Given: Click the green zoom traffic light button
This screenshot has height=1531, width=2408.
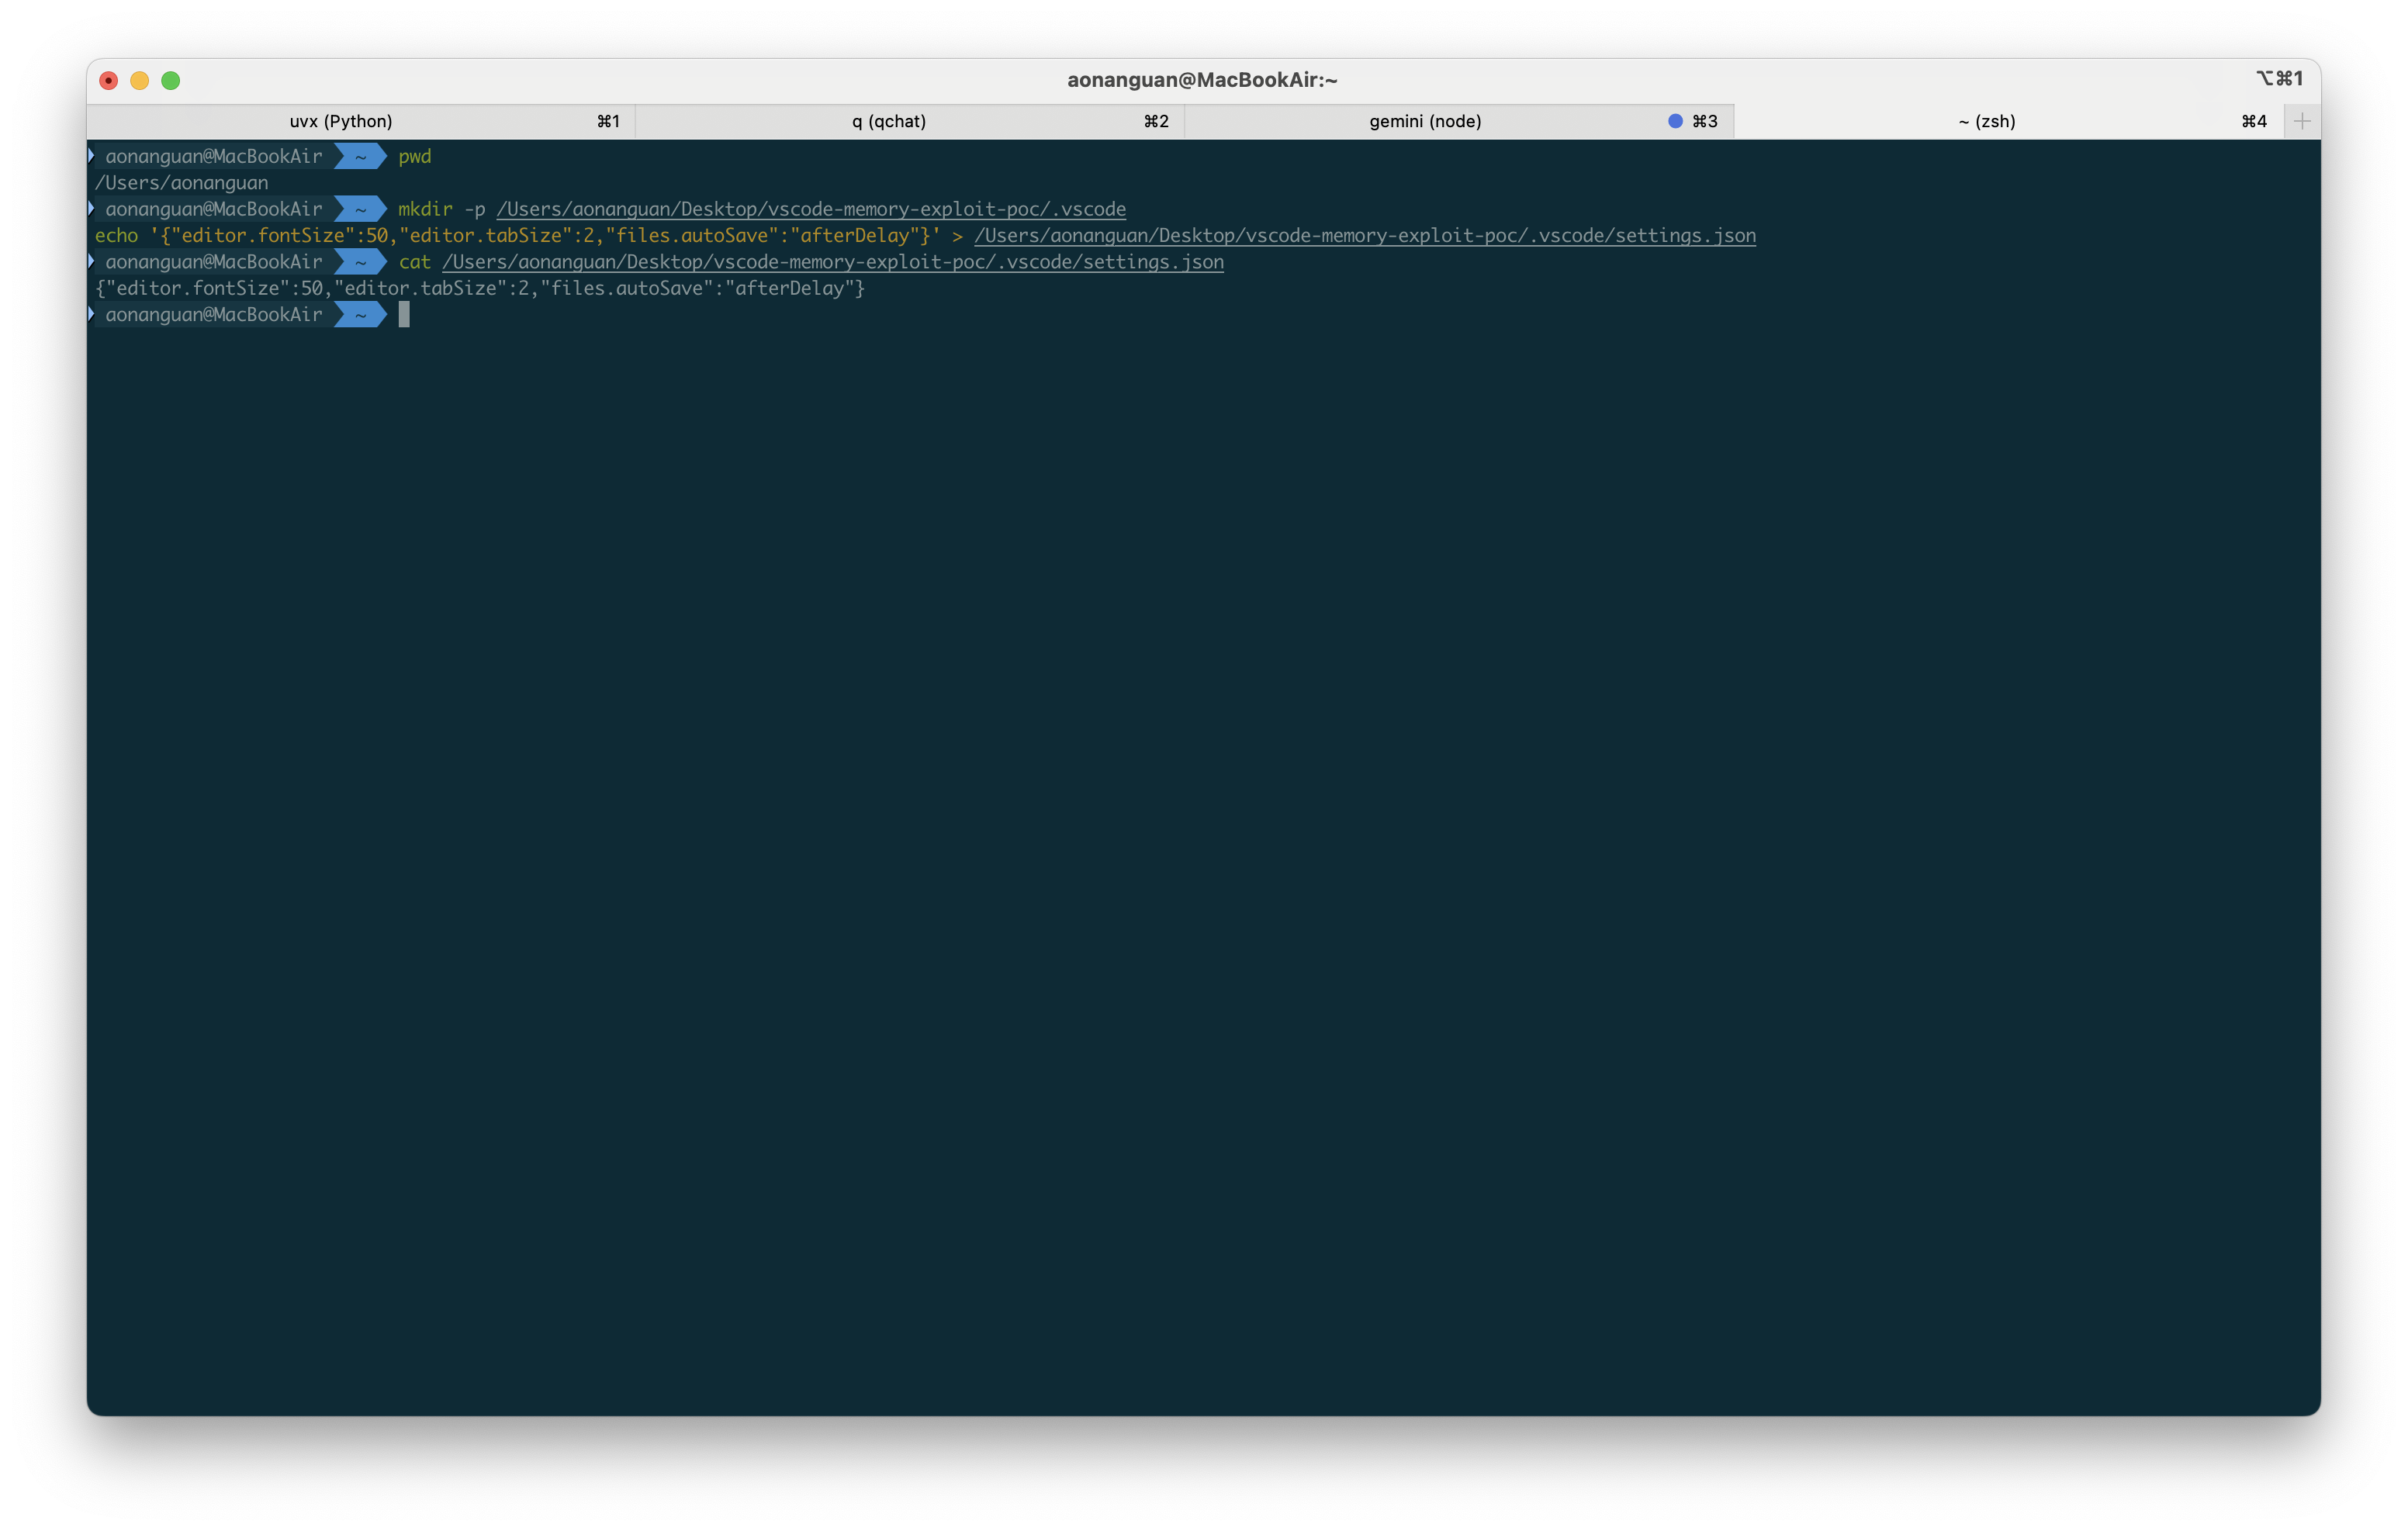Looking at the screenshot, I should click(171, 81).
